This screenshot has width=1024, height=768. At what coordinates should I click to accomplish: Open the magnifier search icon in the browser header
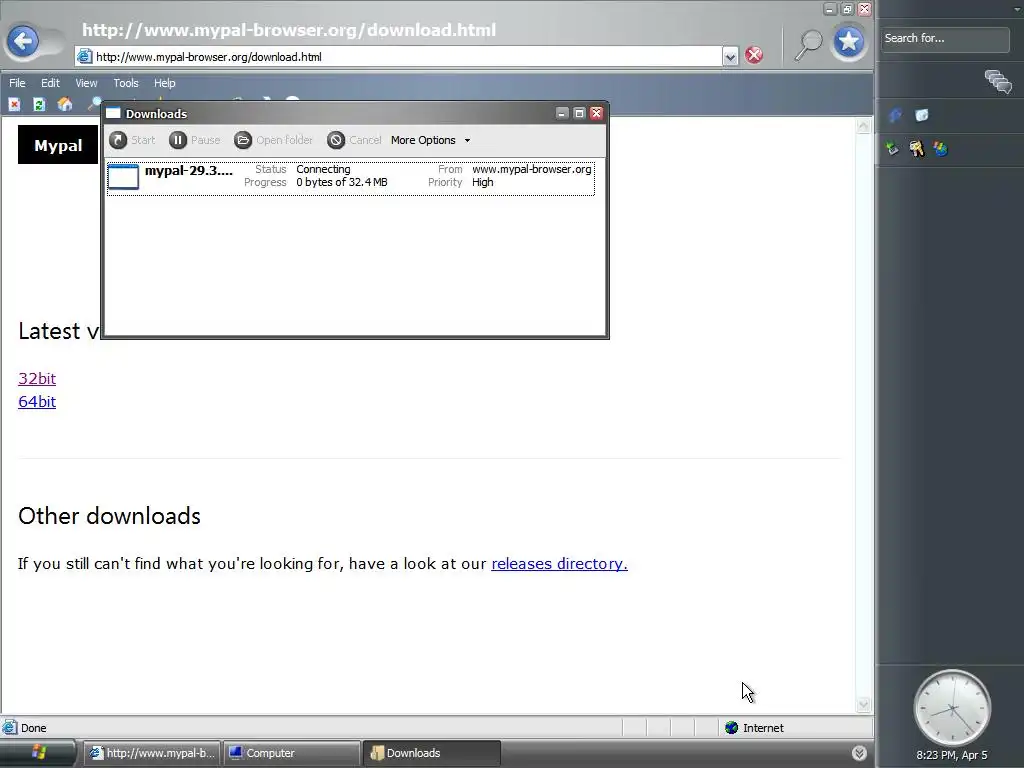point(808,44)
